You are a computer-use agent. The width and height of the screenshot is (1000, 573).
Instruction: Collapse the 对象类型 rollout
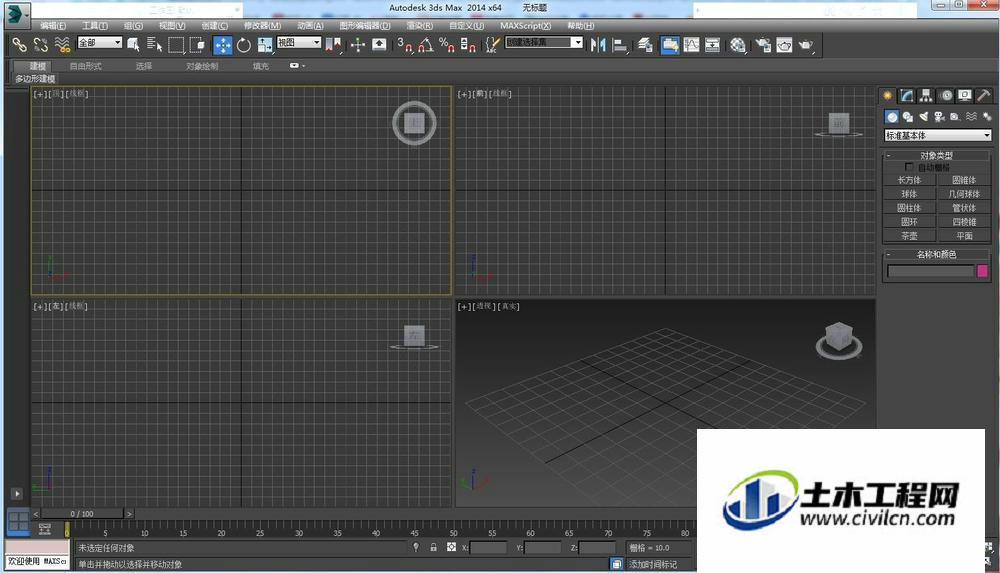937,155
